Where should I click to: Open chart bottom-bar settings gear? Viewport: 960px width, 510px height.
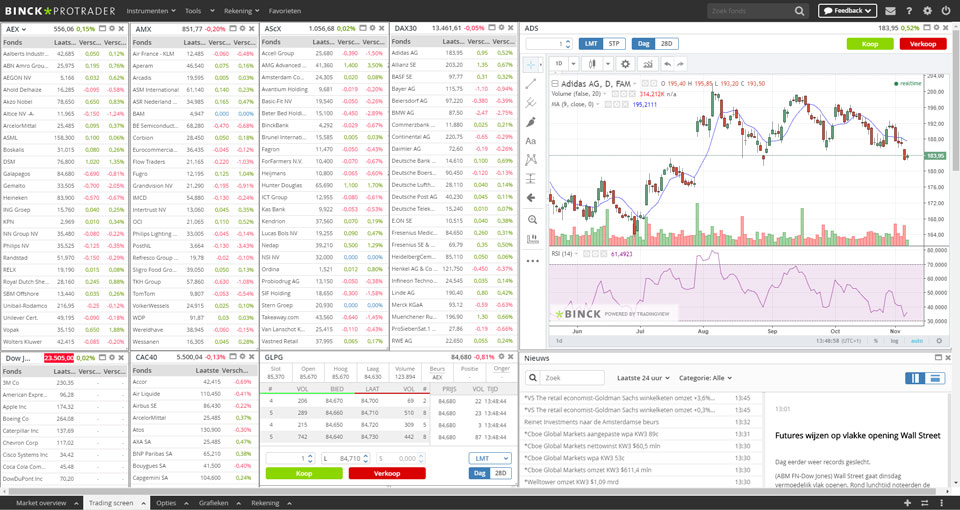[x=940, y=341]
